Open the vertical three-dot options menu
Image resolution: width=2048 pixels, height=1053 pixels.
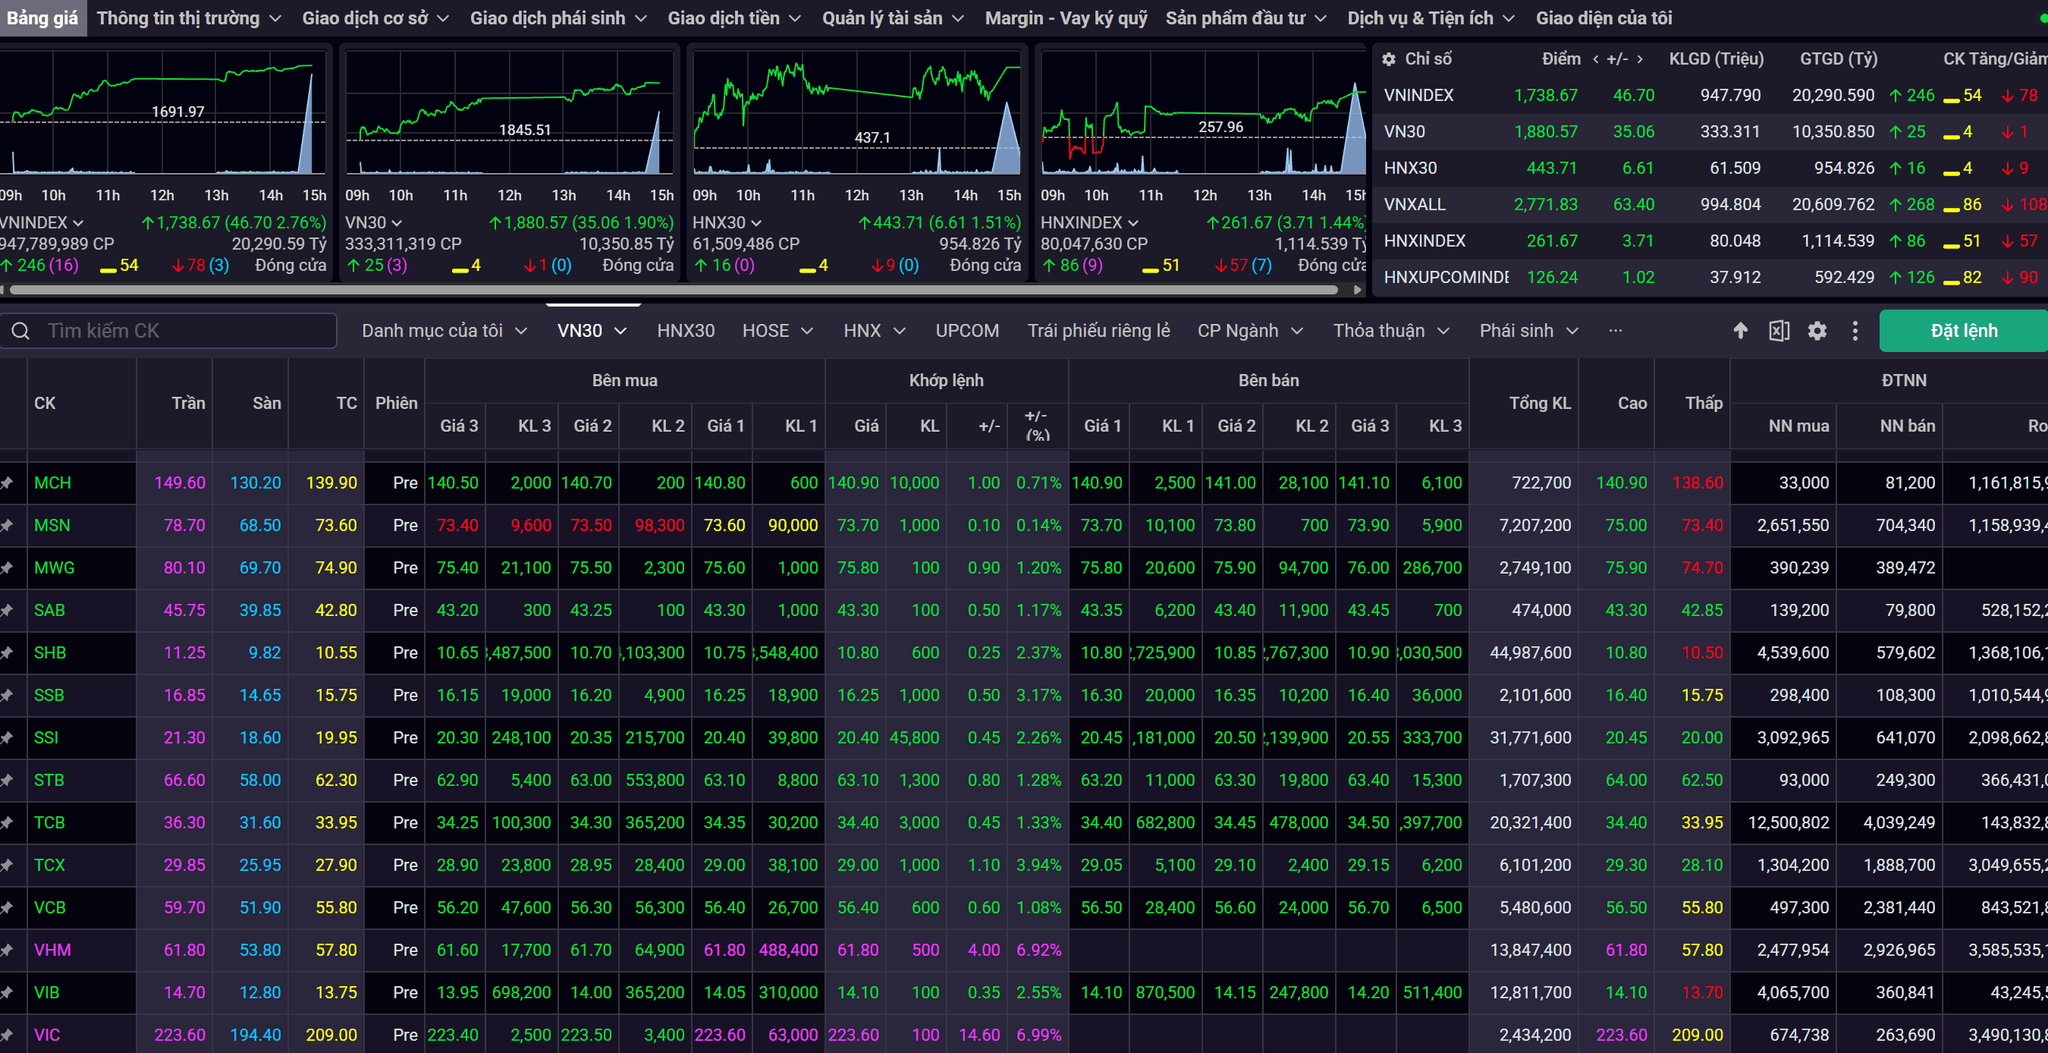point(1855,331)
